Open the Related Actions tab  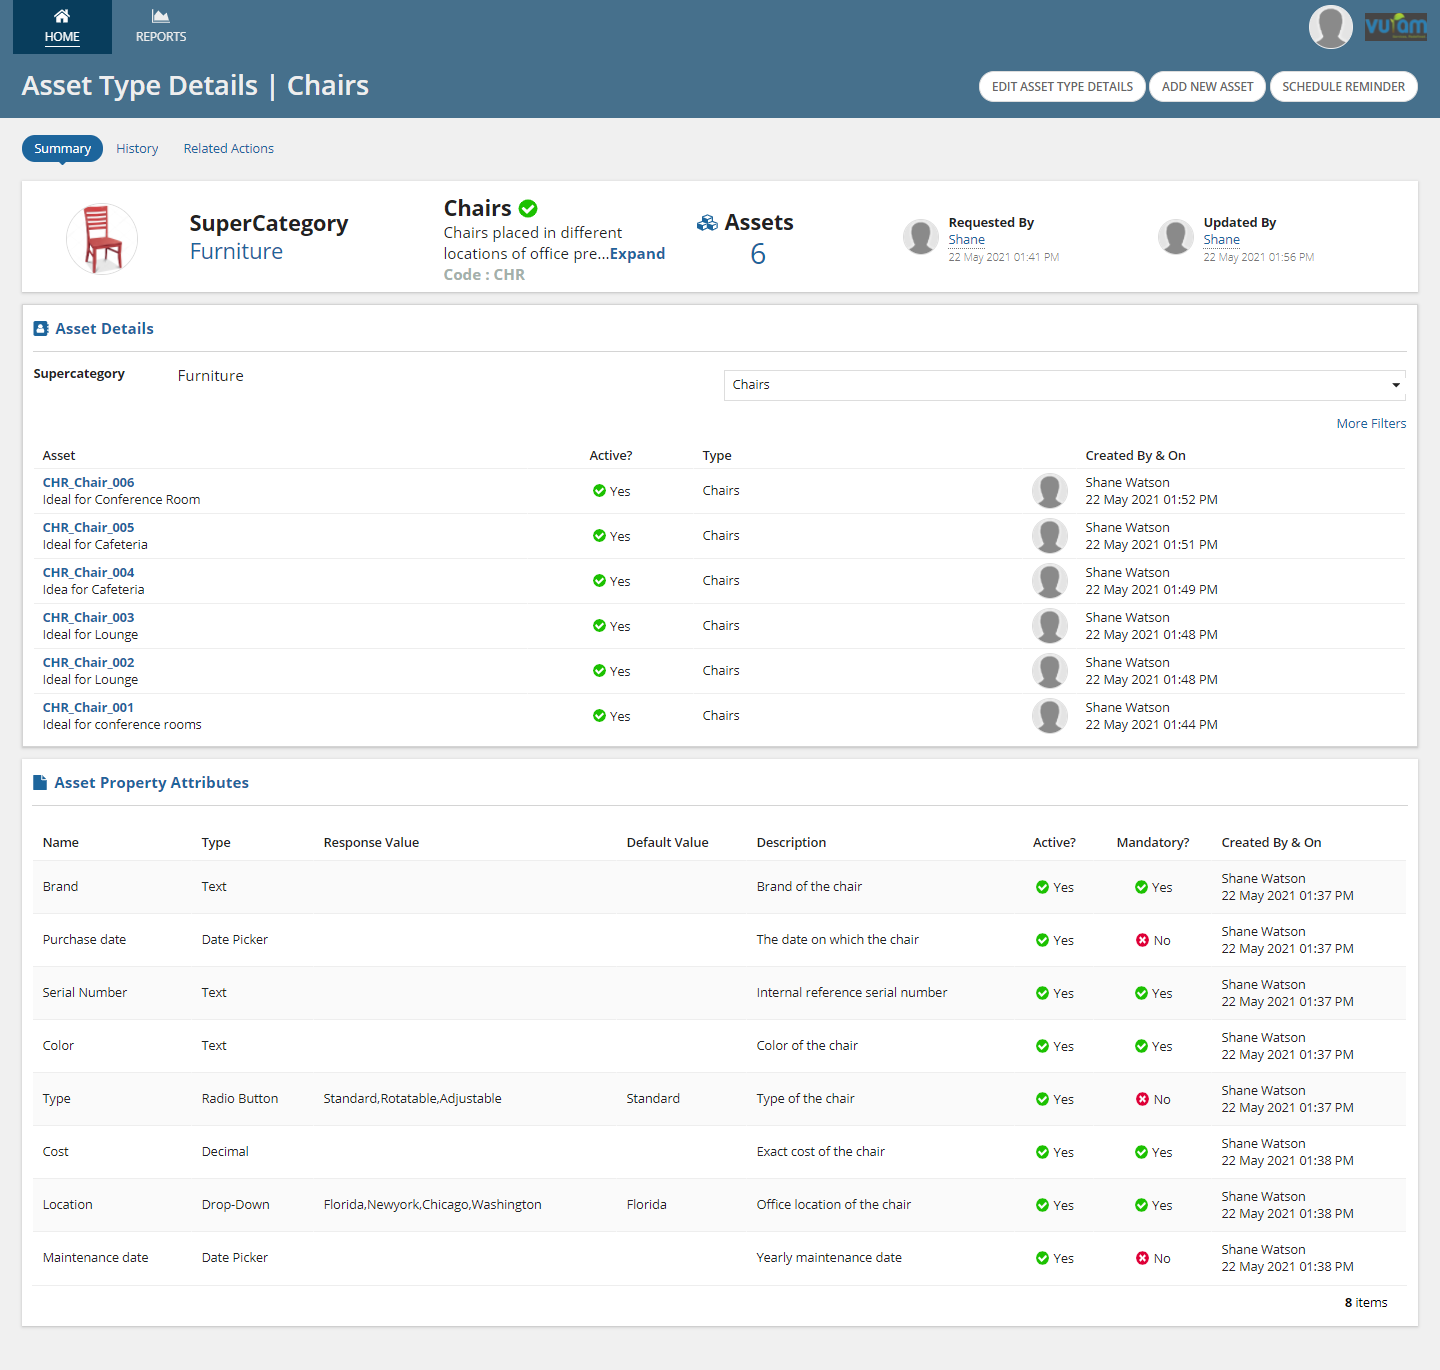point(228,148)
